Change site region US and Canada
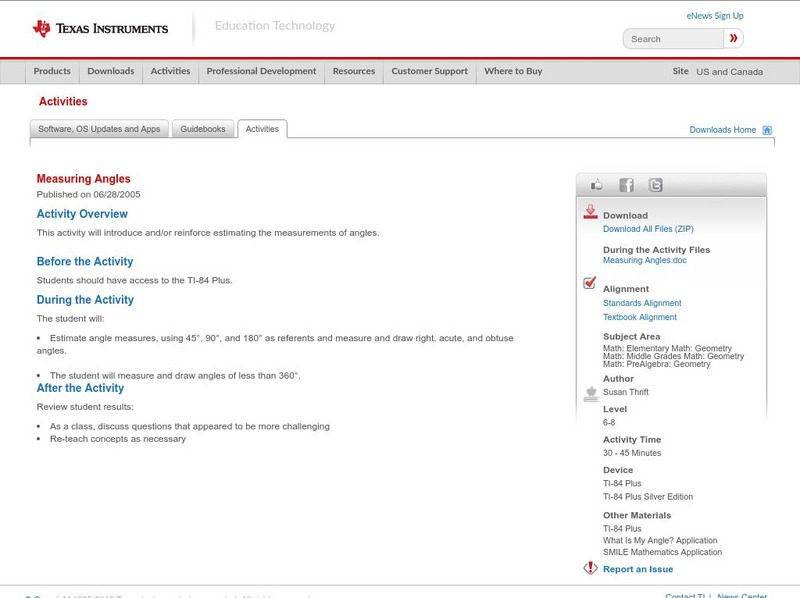 point(729,72)
